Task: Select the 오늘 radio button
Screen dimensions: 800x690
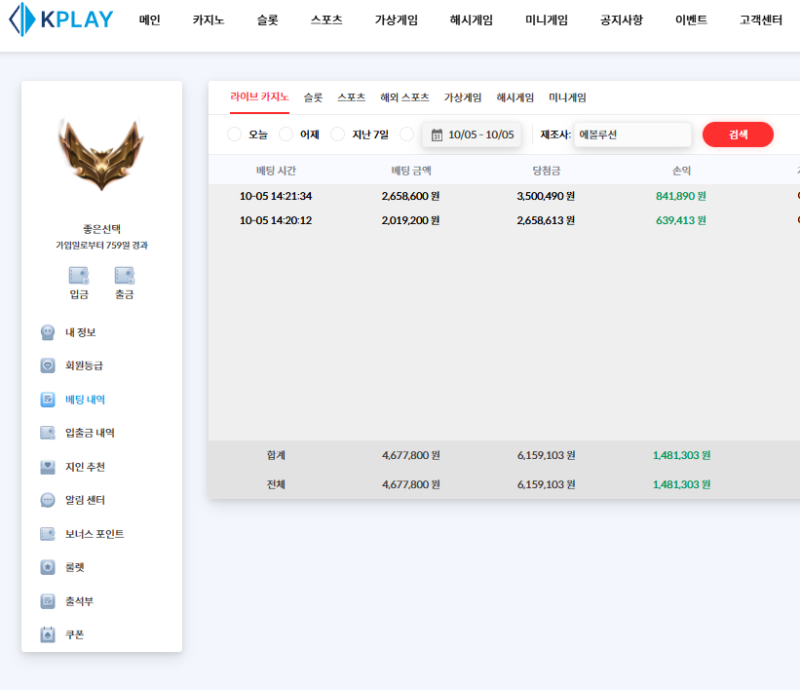Action: [235, 134]
